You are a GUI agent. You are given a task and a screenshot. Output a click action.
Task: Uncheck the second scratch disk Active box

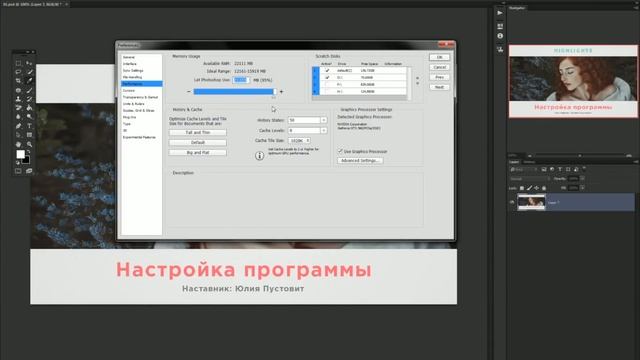point(327,78)
